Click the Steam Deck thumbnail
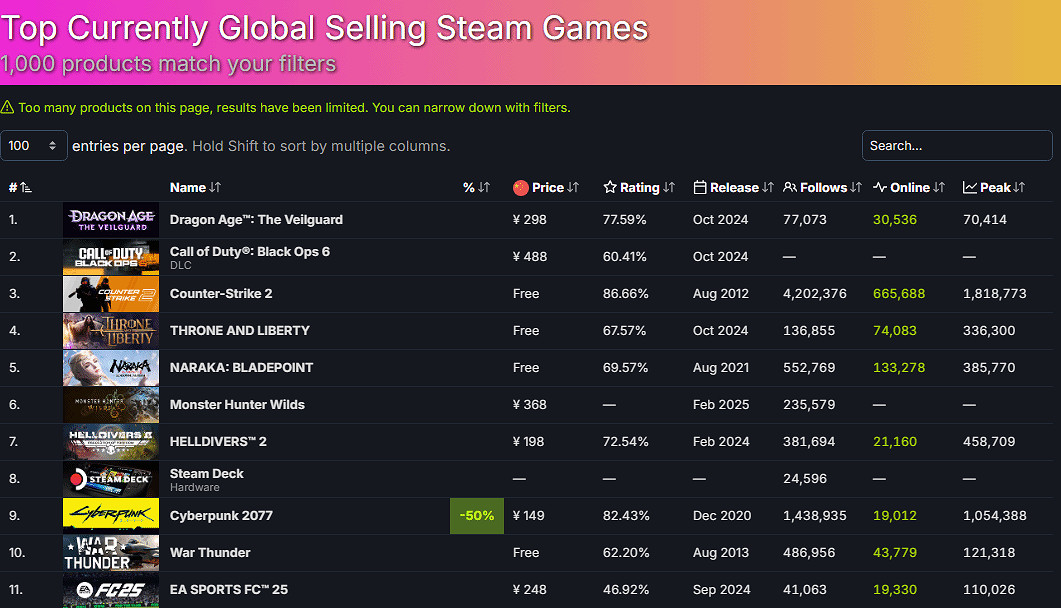The height and width of the screenshot is (608, 1061). (x=111, y=478)
